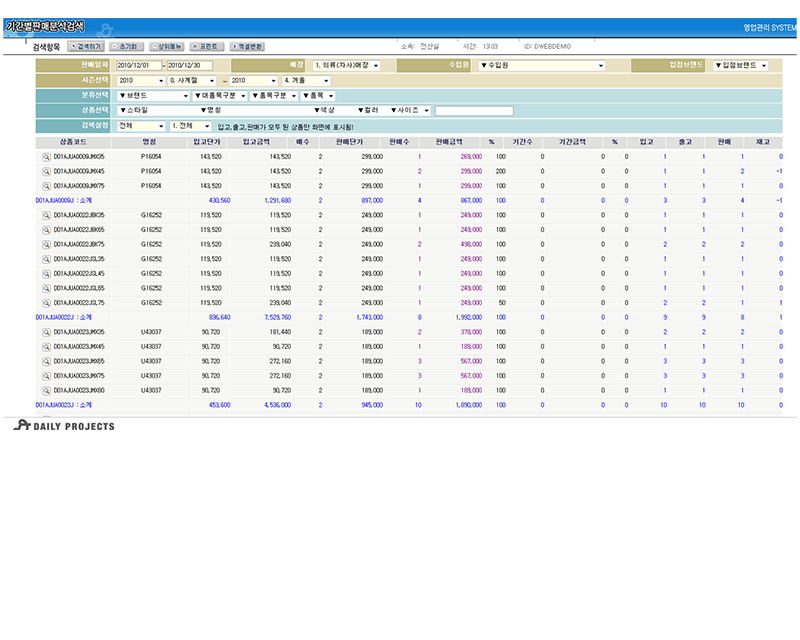Open the 수입원 dropdown
Screen dimensions: 800x640
click(541, 66)
